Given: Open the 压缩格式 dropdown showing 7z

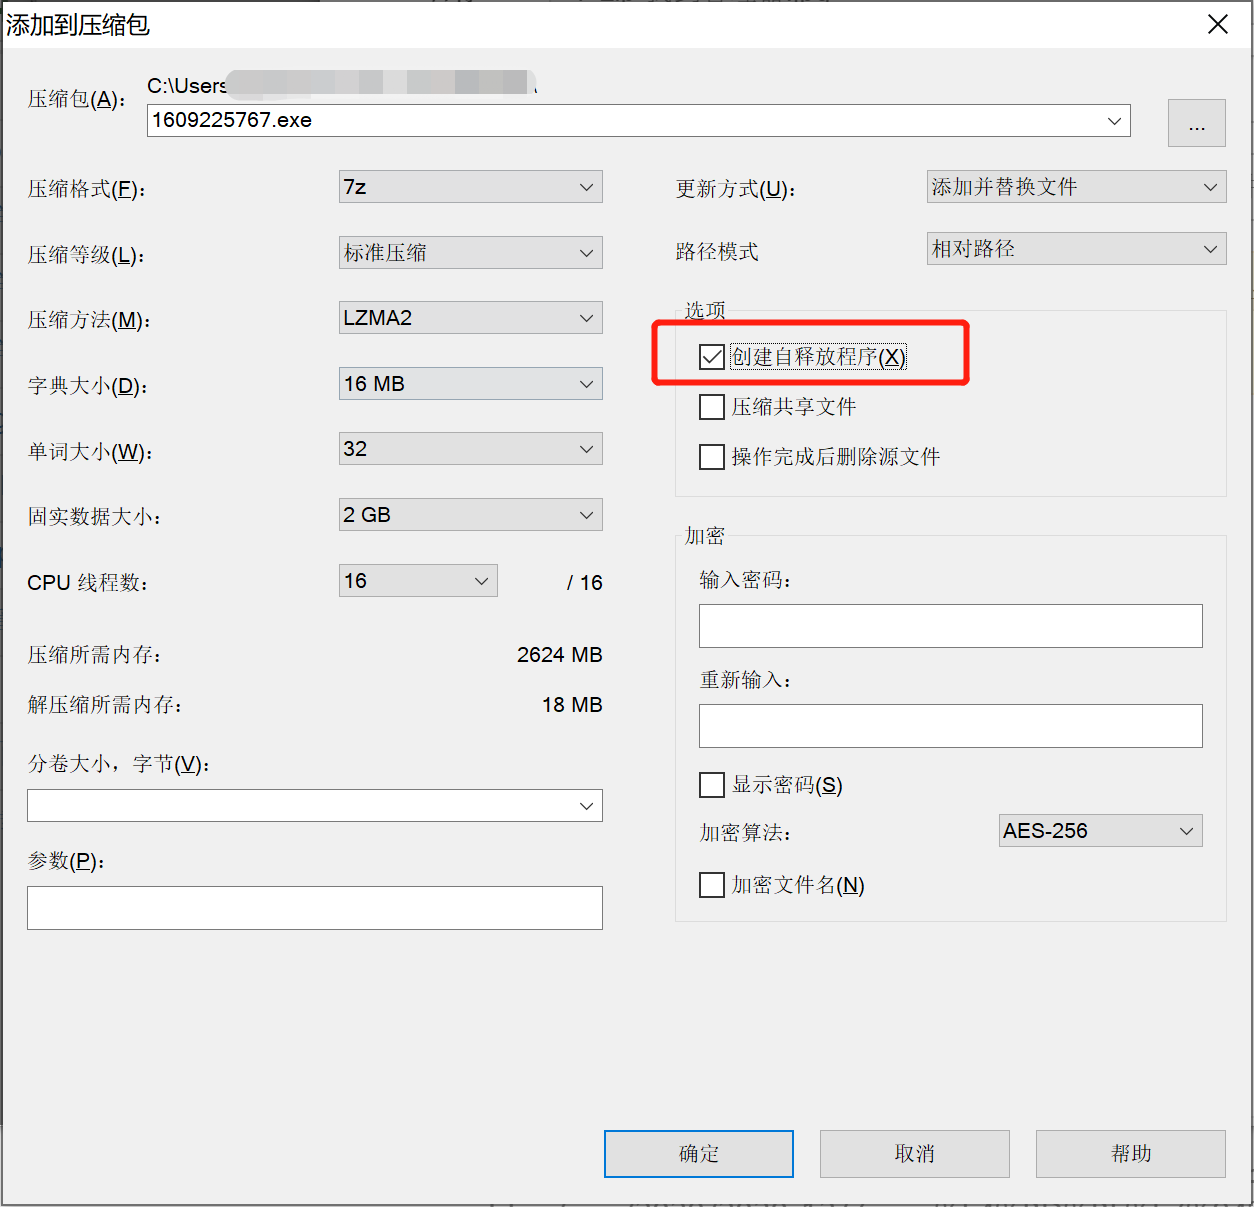Looking at the screenshot, I should [x=470, y=187].
